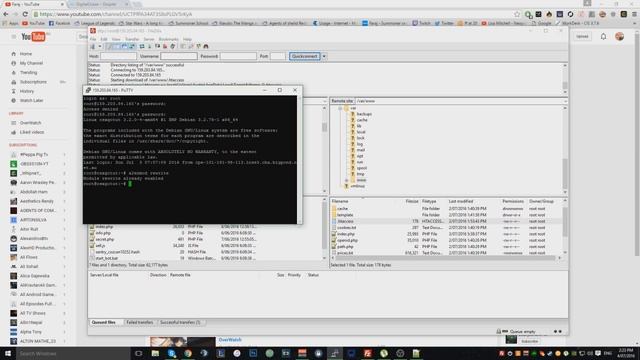The width and height of the screenshot is (640, 360).
Task: Toggle remote directory tree display in FileZilla
Action: coord(124,46)
